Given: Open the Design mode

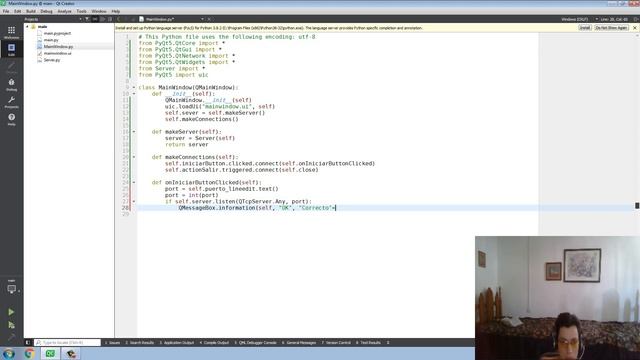Looking at the screenshot, I should tap(11, 67).
